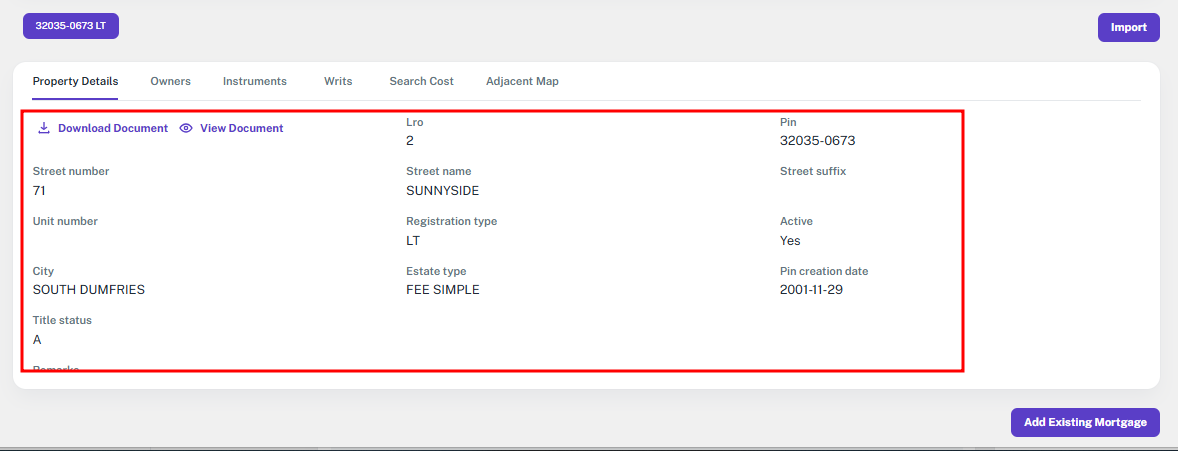This screenshot has height=451, width=1178.
Task: Click the Title status label
Action: tap(62, 320)
